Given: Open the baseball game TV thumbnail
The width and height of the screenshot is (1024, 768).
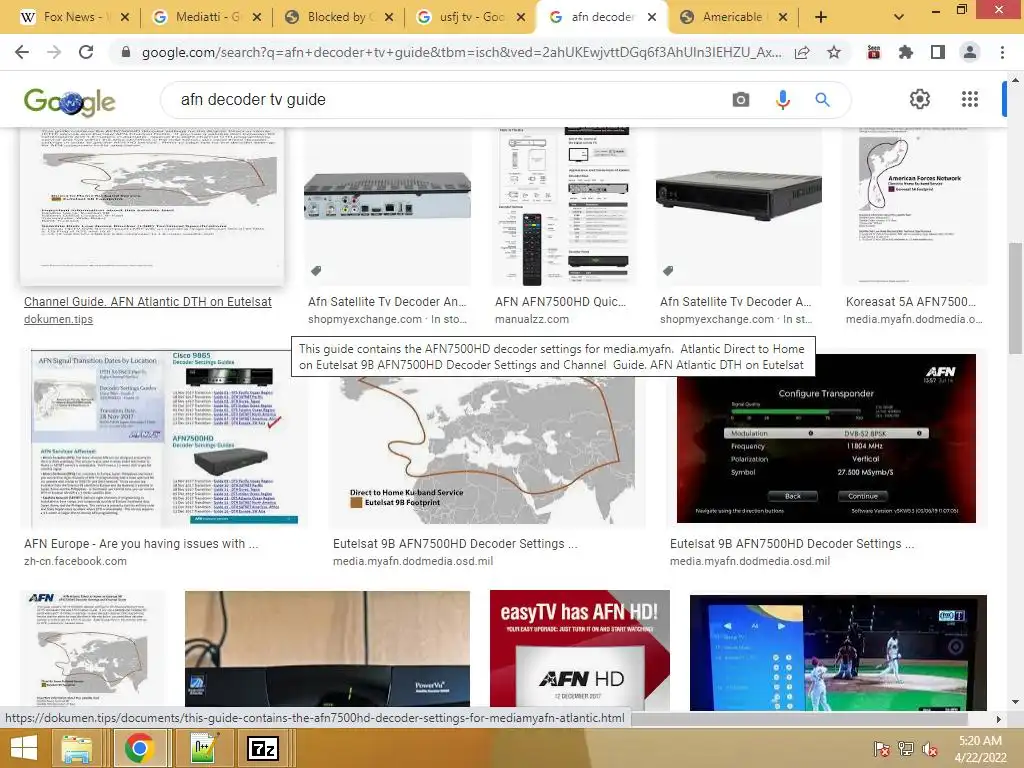Looking at the screenshot, I should [x=838, y=652].
